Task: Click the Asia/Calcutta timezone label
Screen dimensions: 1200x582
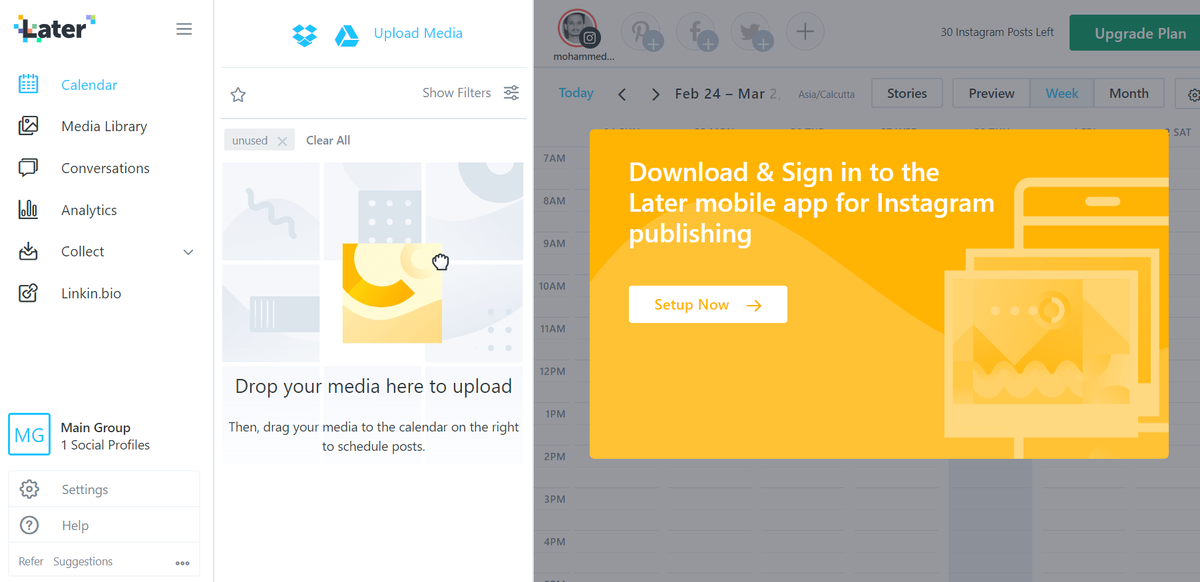Action: coord(827,94)
